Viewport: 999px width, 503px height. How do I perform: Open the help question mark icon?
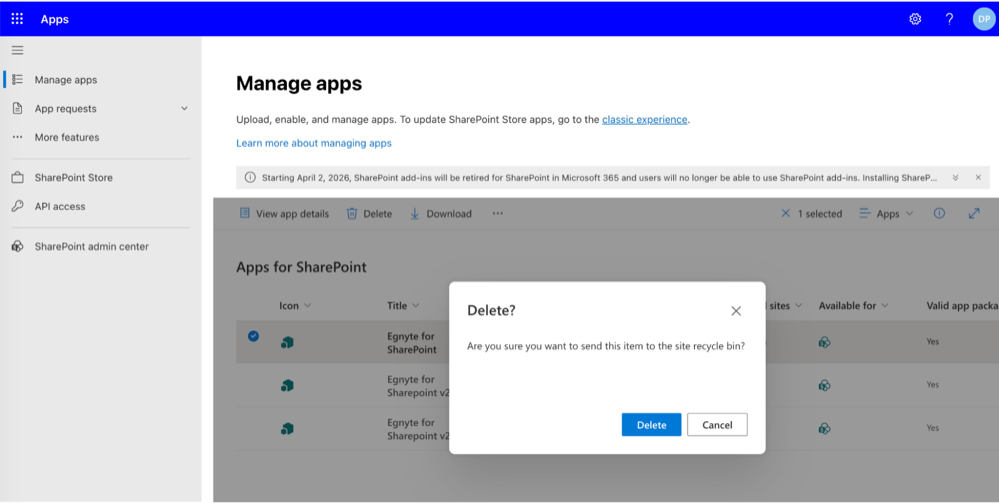[x=949, y=19]
